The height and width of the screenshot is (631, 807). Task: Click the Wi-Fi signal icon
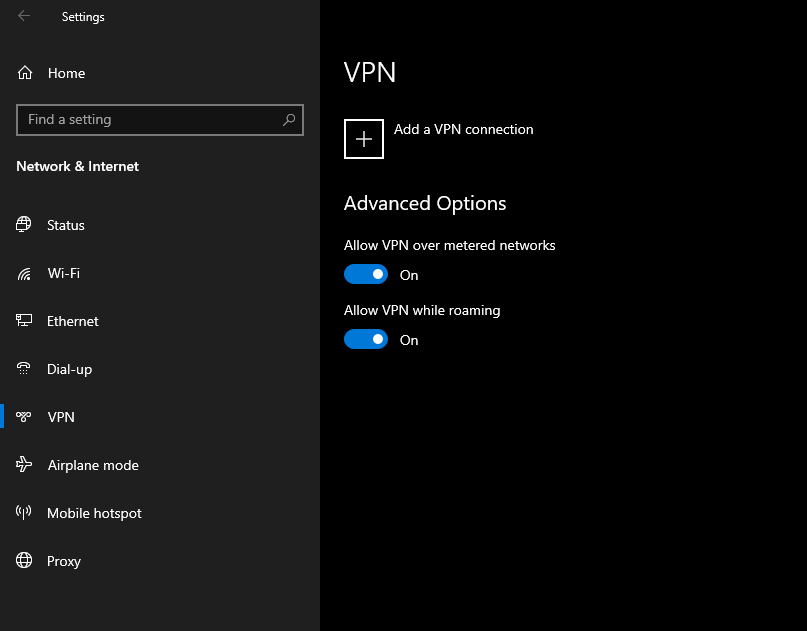[24, 273]
